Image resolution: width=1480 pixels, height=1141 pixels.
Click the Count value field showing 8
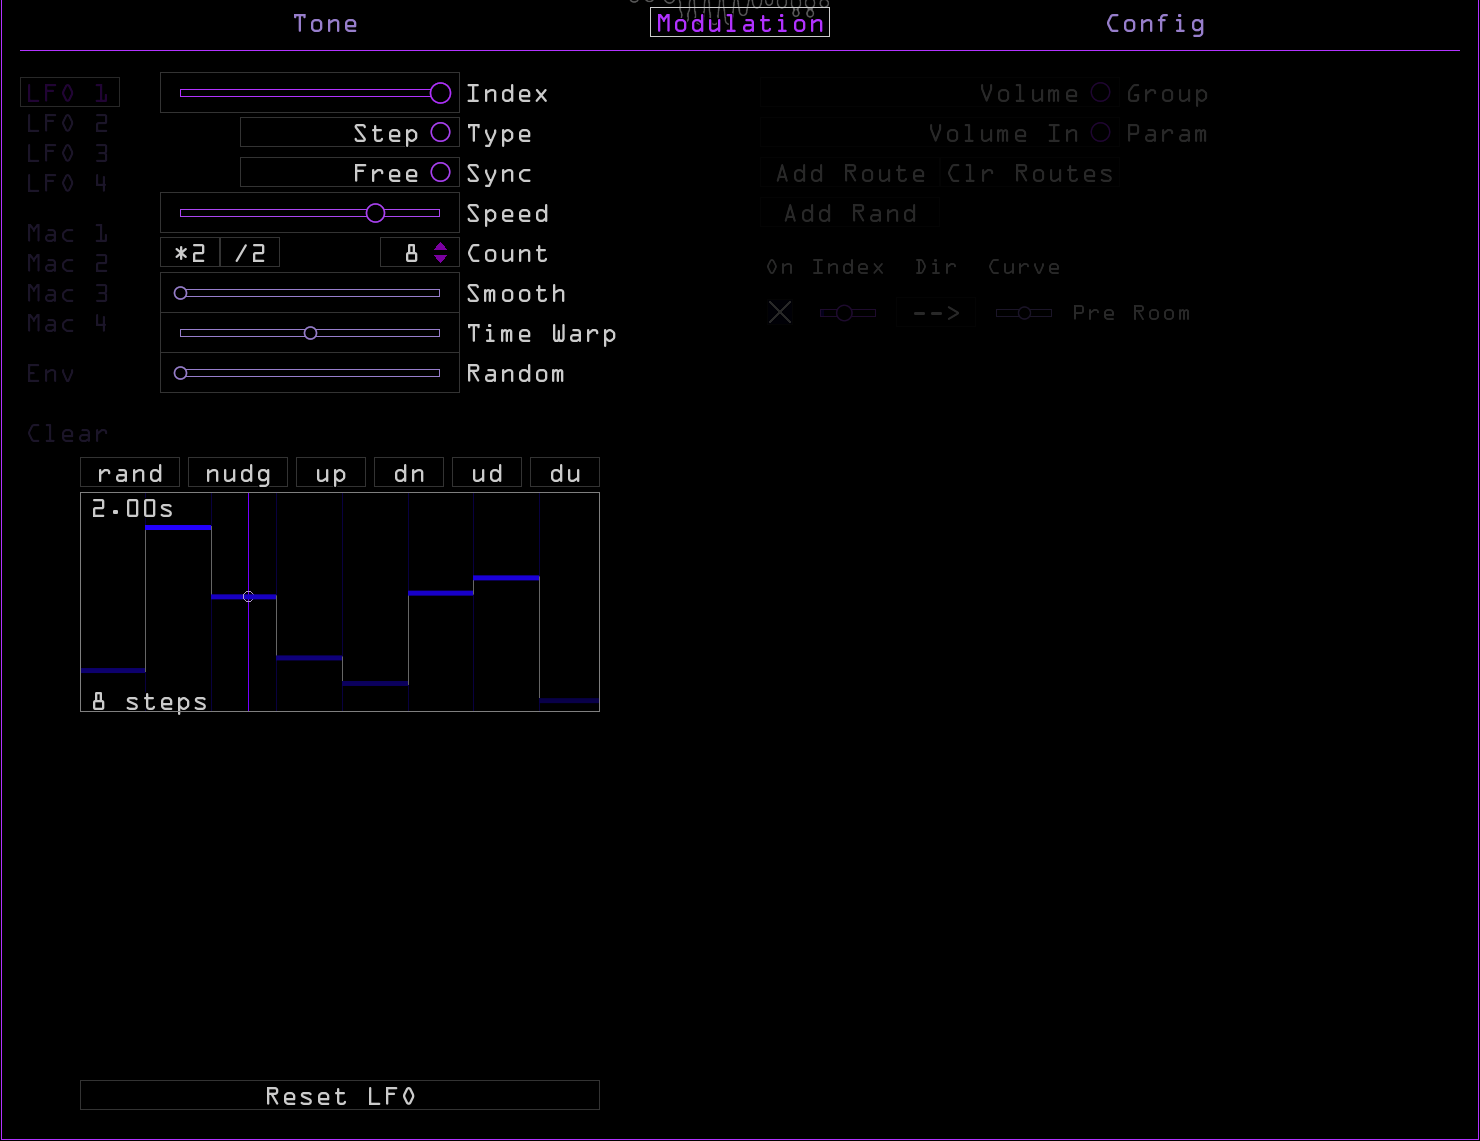411,253
